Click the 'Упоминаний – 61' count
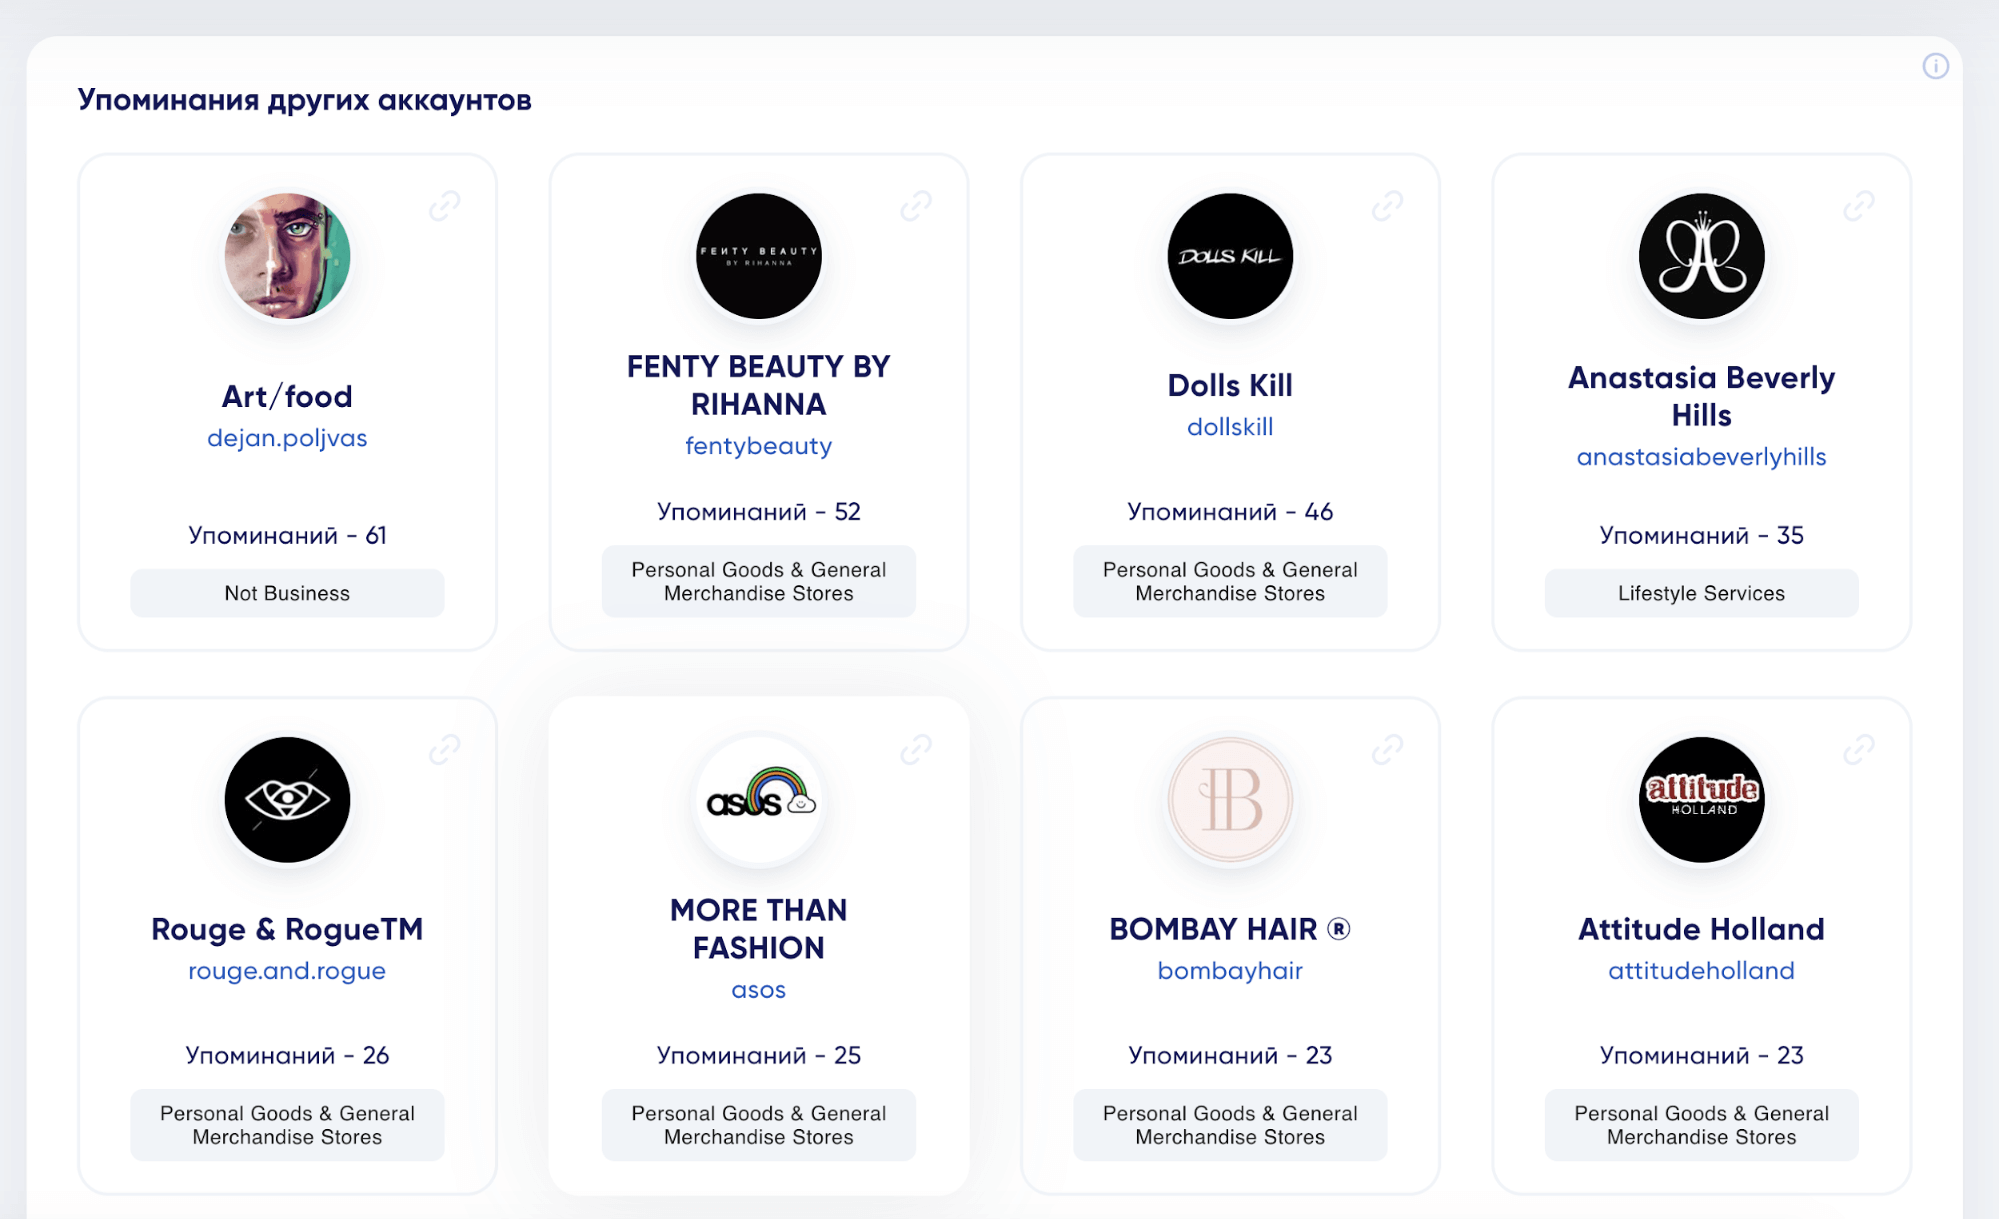The image size is (1999, 1220). 287,536
